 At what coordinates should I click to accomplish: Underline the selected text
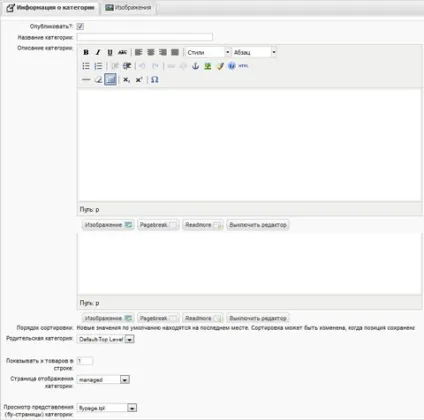click(110, 52)
